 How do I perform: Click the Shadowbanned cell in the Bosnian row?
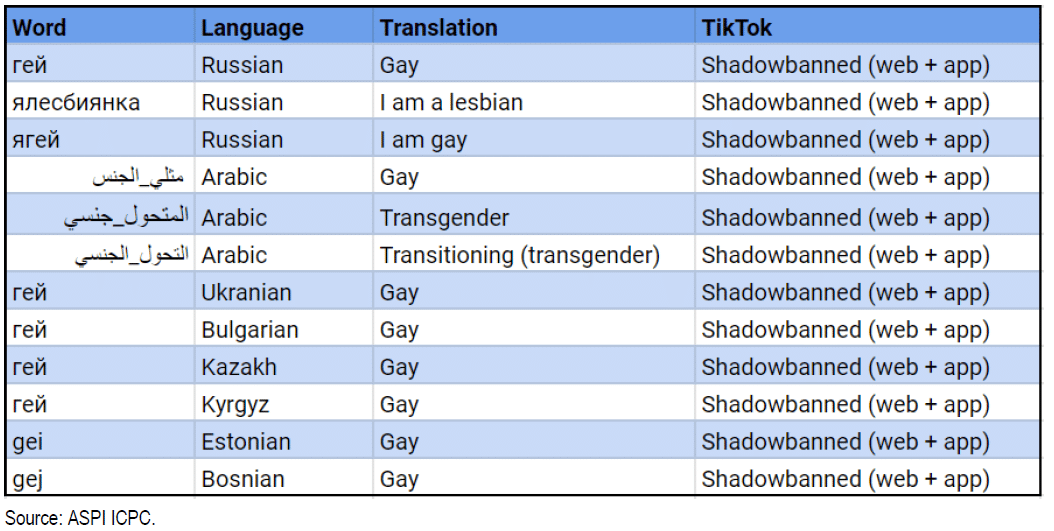pos(845,479)
